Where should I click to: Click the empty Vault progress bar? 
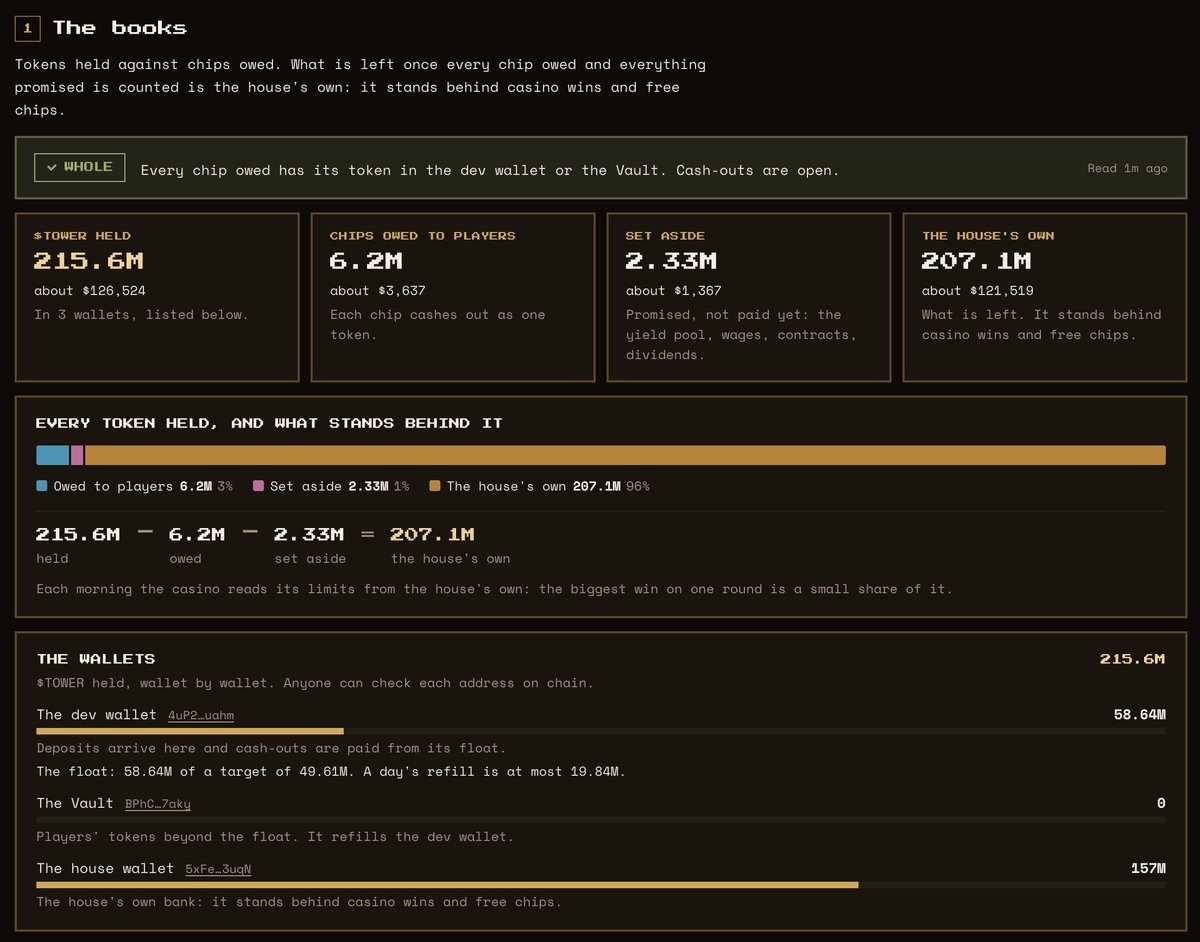[601, 820]
